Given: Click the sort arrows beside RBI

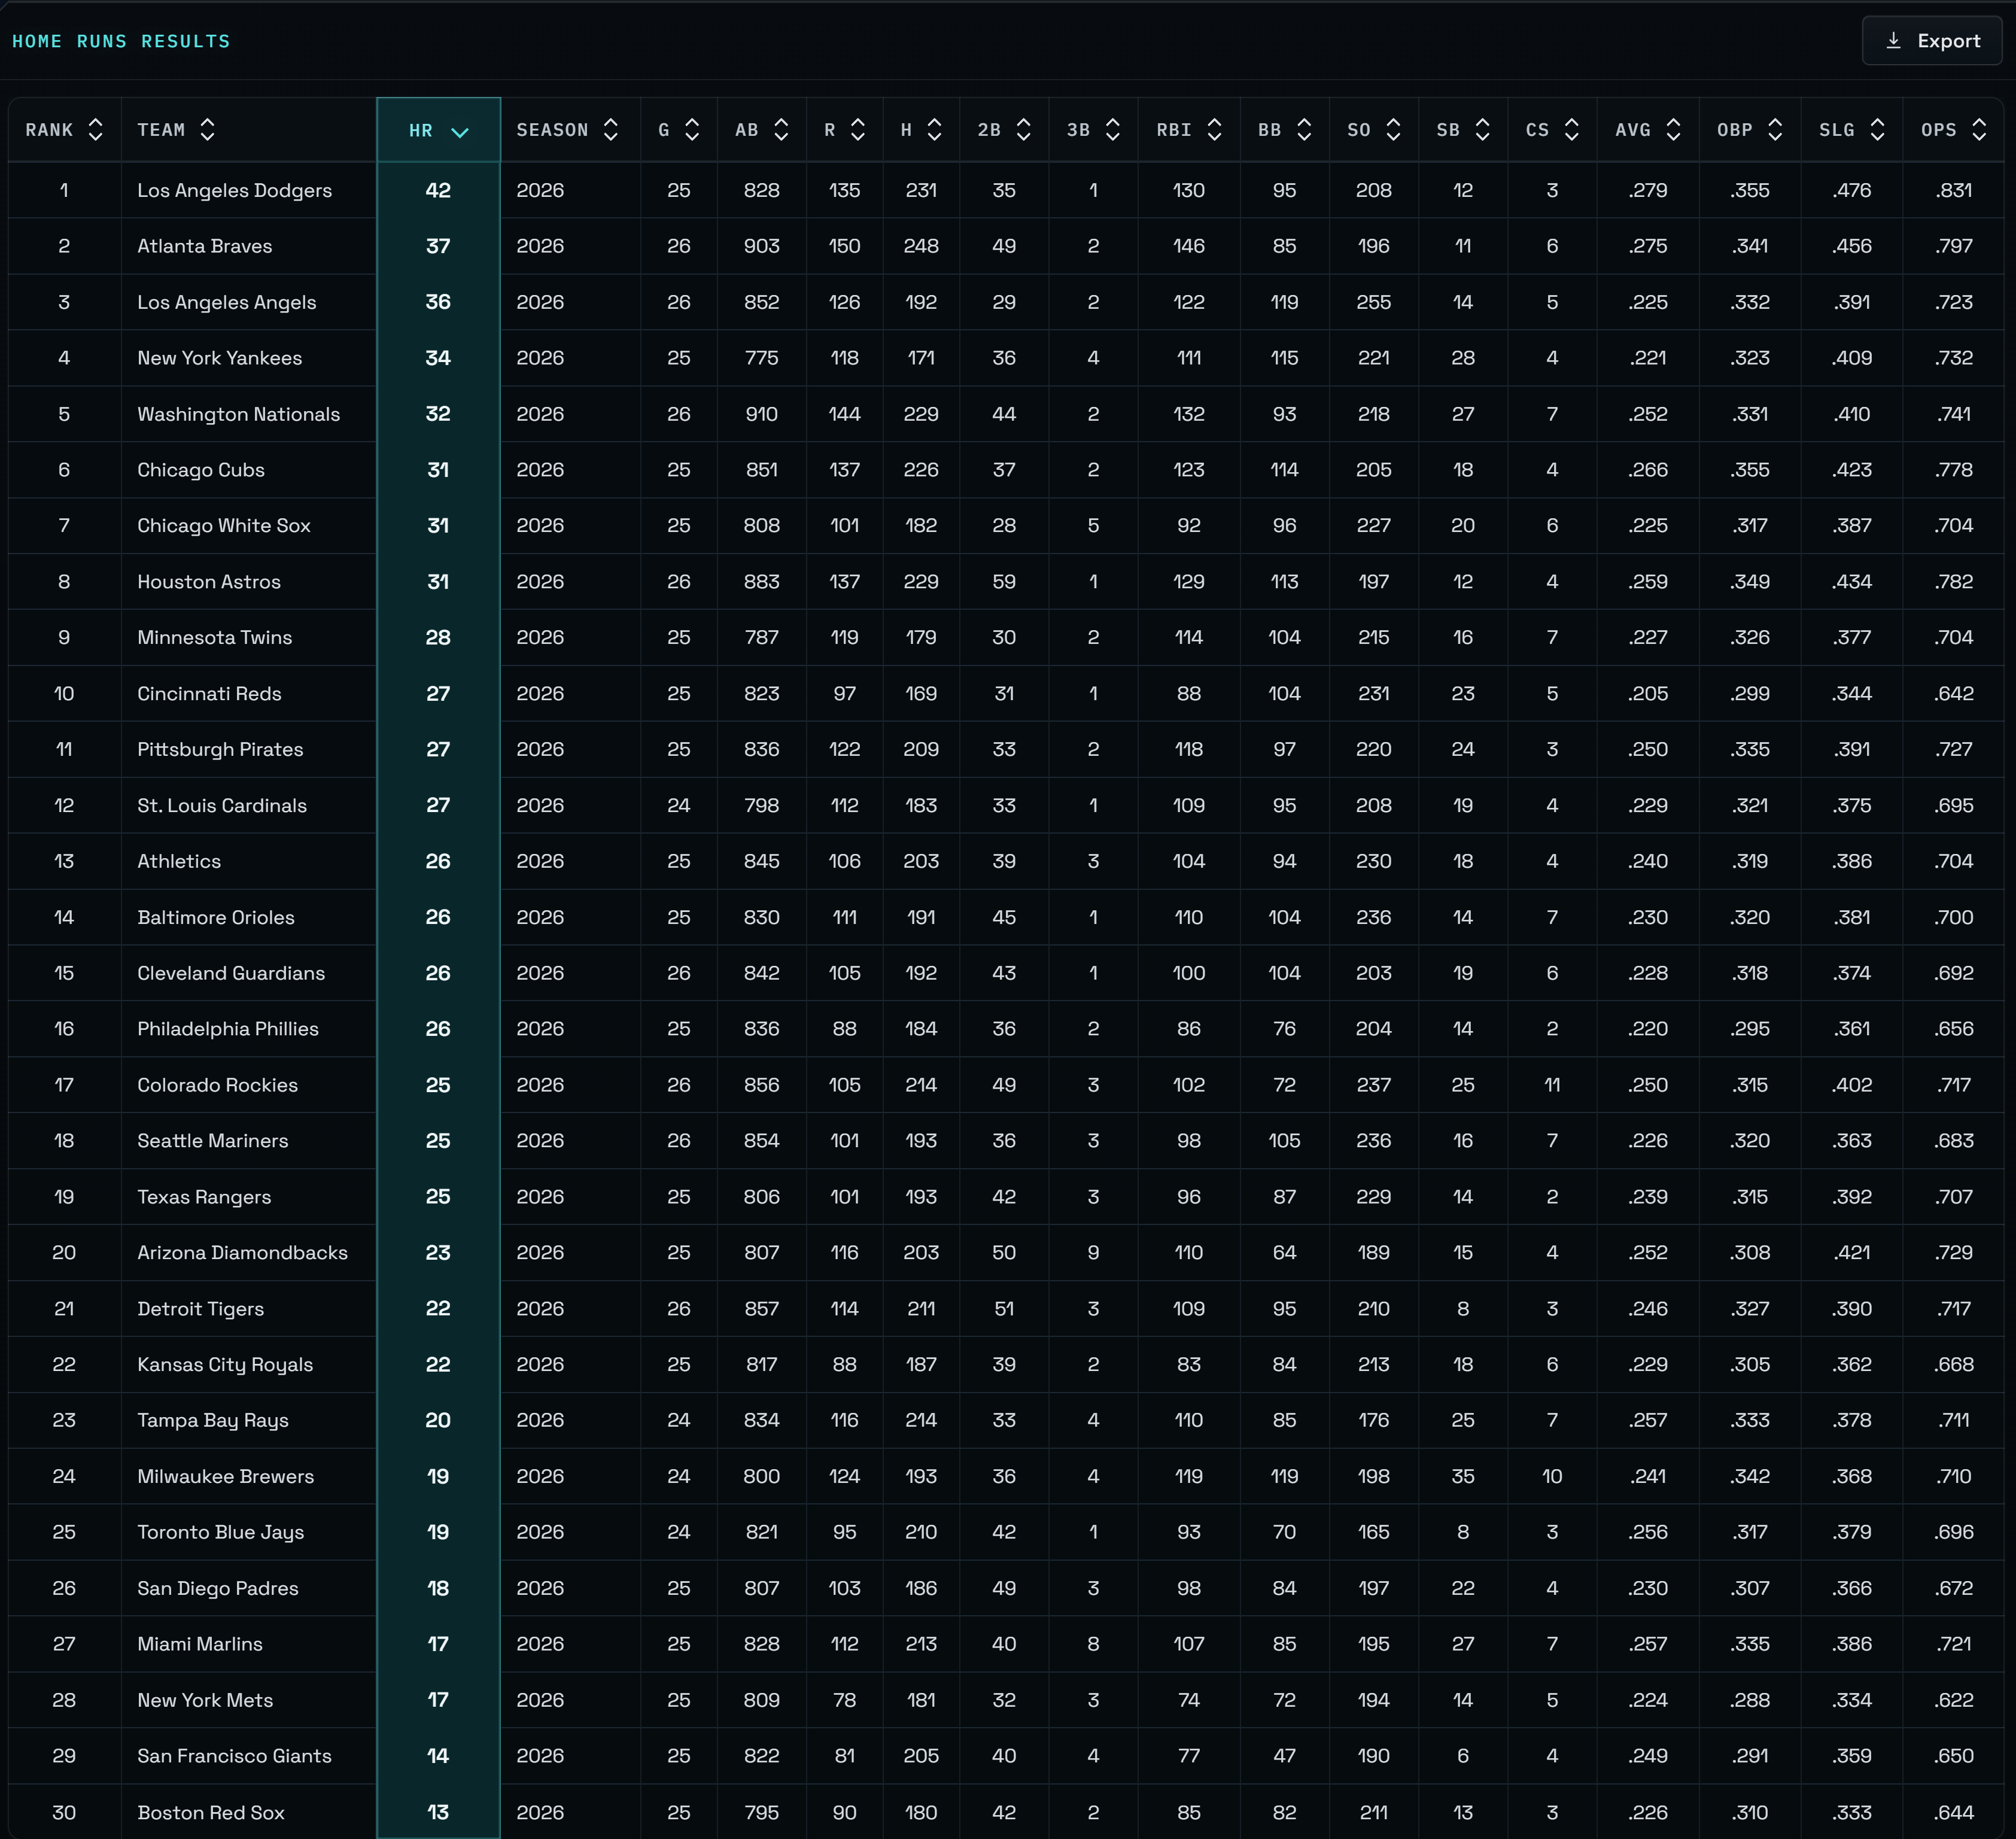Looking at the screenshot, I should 1214,130.
